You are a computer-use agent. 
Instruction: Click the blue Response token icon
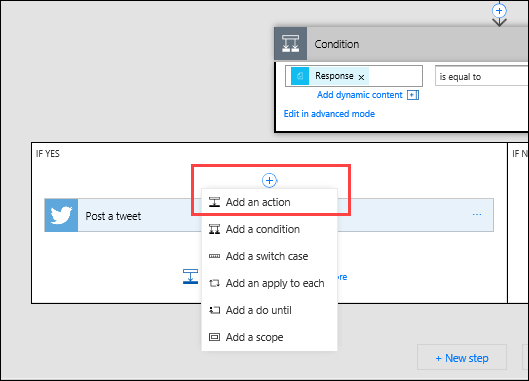pyautogui.click(x=300, y=76)
